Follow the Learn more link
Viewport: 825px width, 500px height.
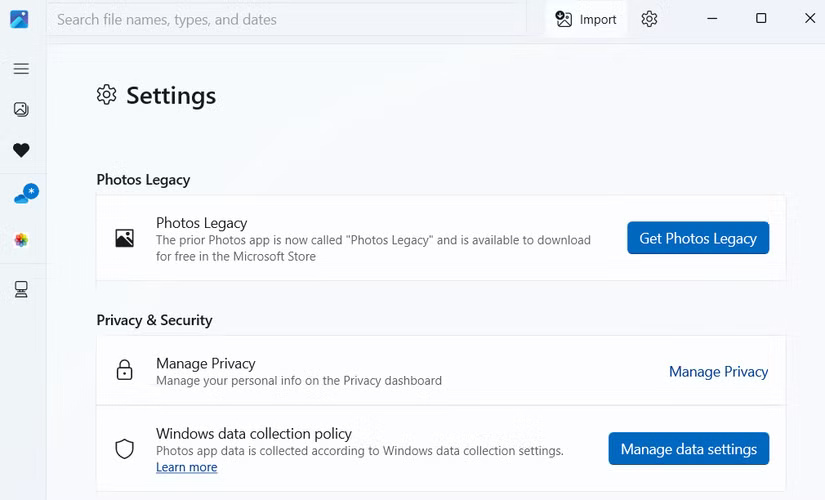tap(186, 467)
